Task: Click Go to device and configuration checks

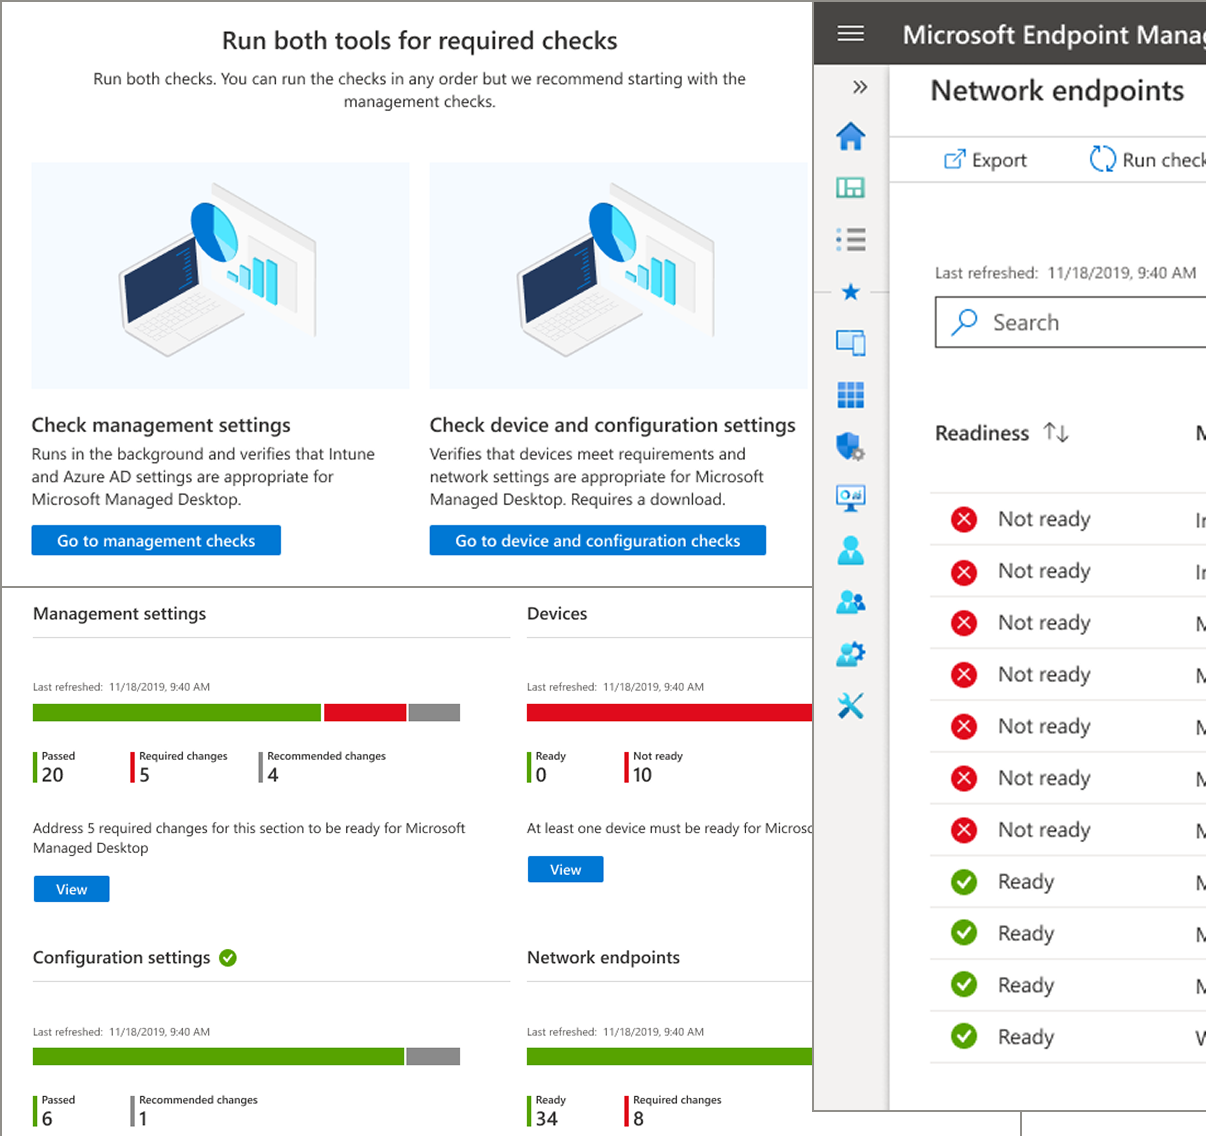Action: [x=598, y=540]
